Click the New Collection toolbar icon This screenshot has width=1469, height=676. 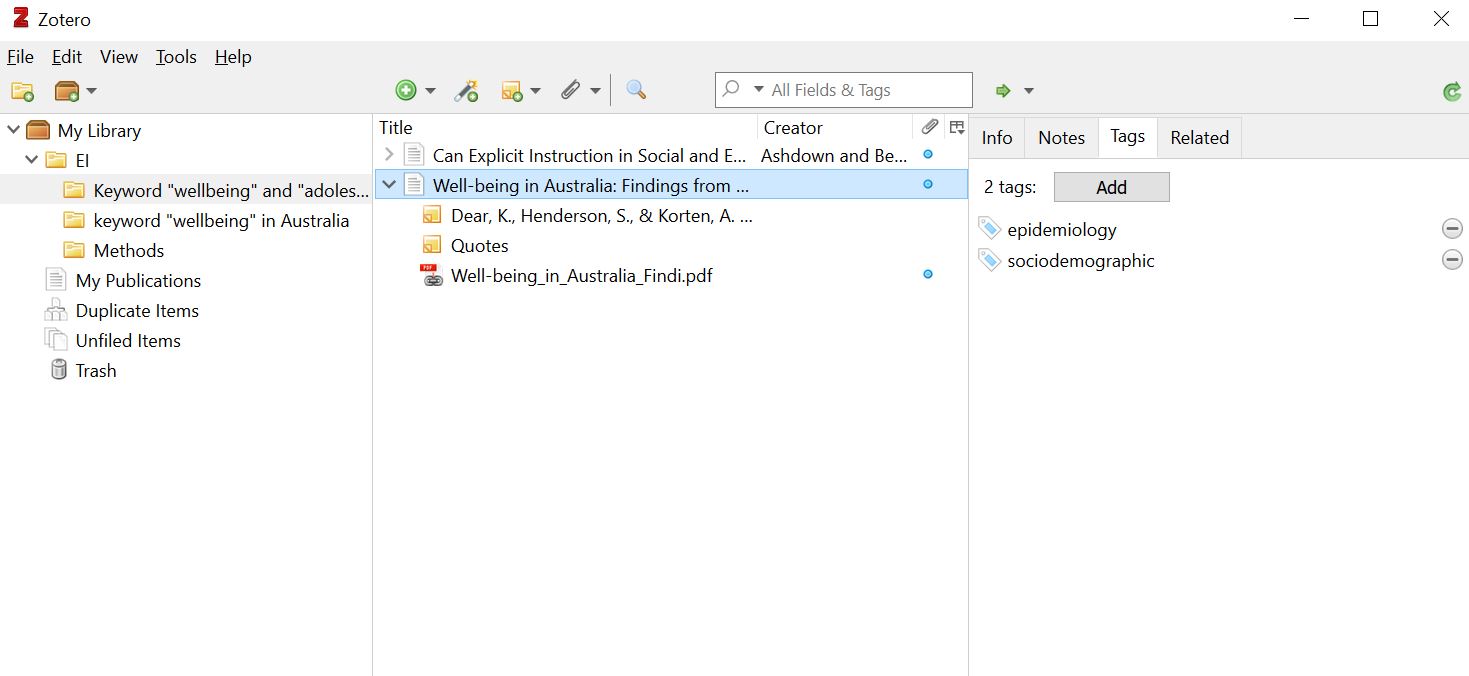(22, 91)
